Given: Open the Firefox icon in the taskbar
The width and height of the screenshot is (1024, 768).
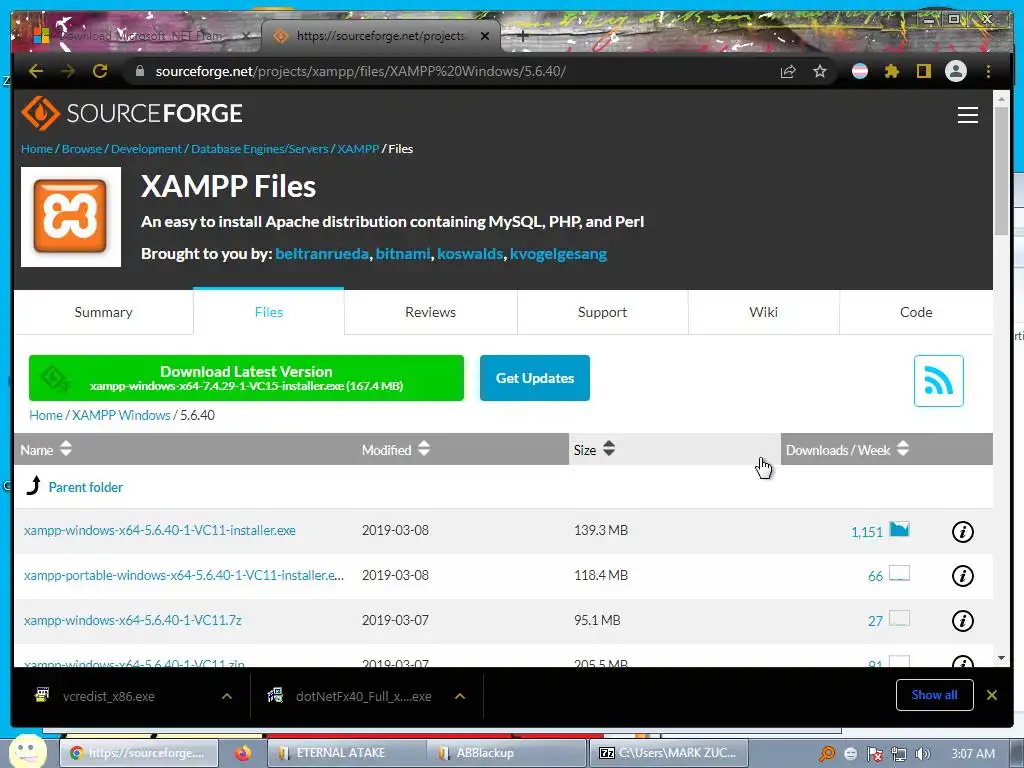Looking at the screenshot, I should 243,753.
